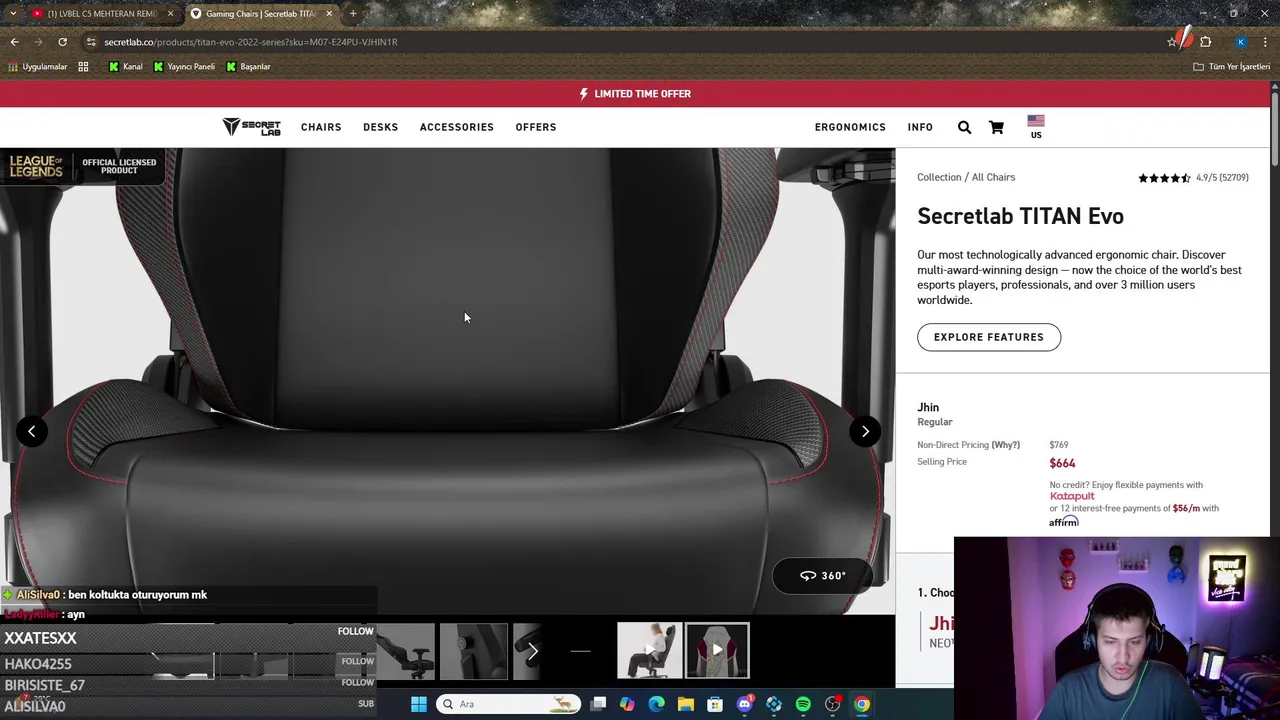Viewport: 1280px width, 720px height.
Task: Open the Uygulamalar apps bookmark
Action: [x=37, y=67]
